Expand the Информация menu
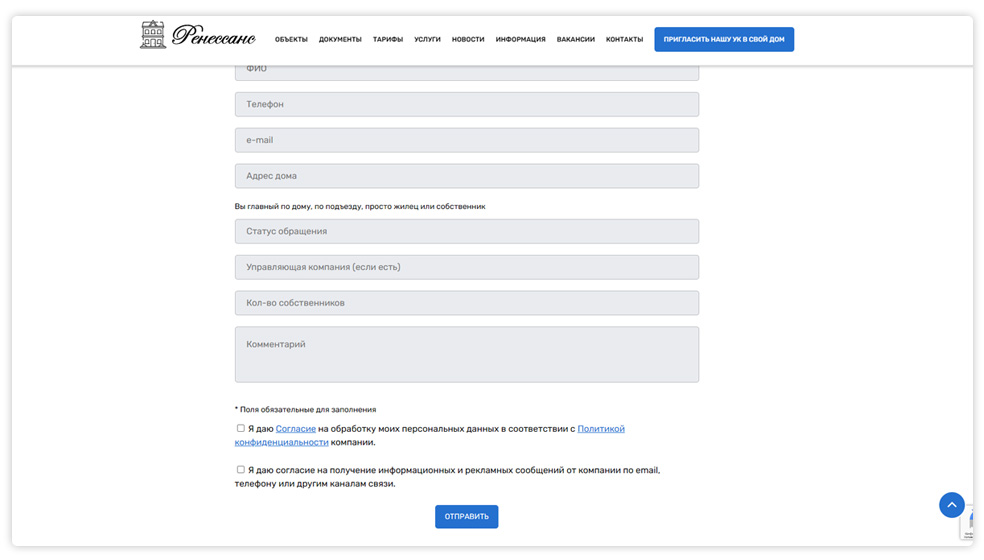This screenshot has height=560, width=984. click(520, 40)
